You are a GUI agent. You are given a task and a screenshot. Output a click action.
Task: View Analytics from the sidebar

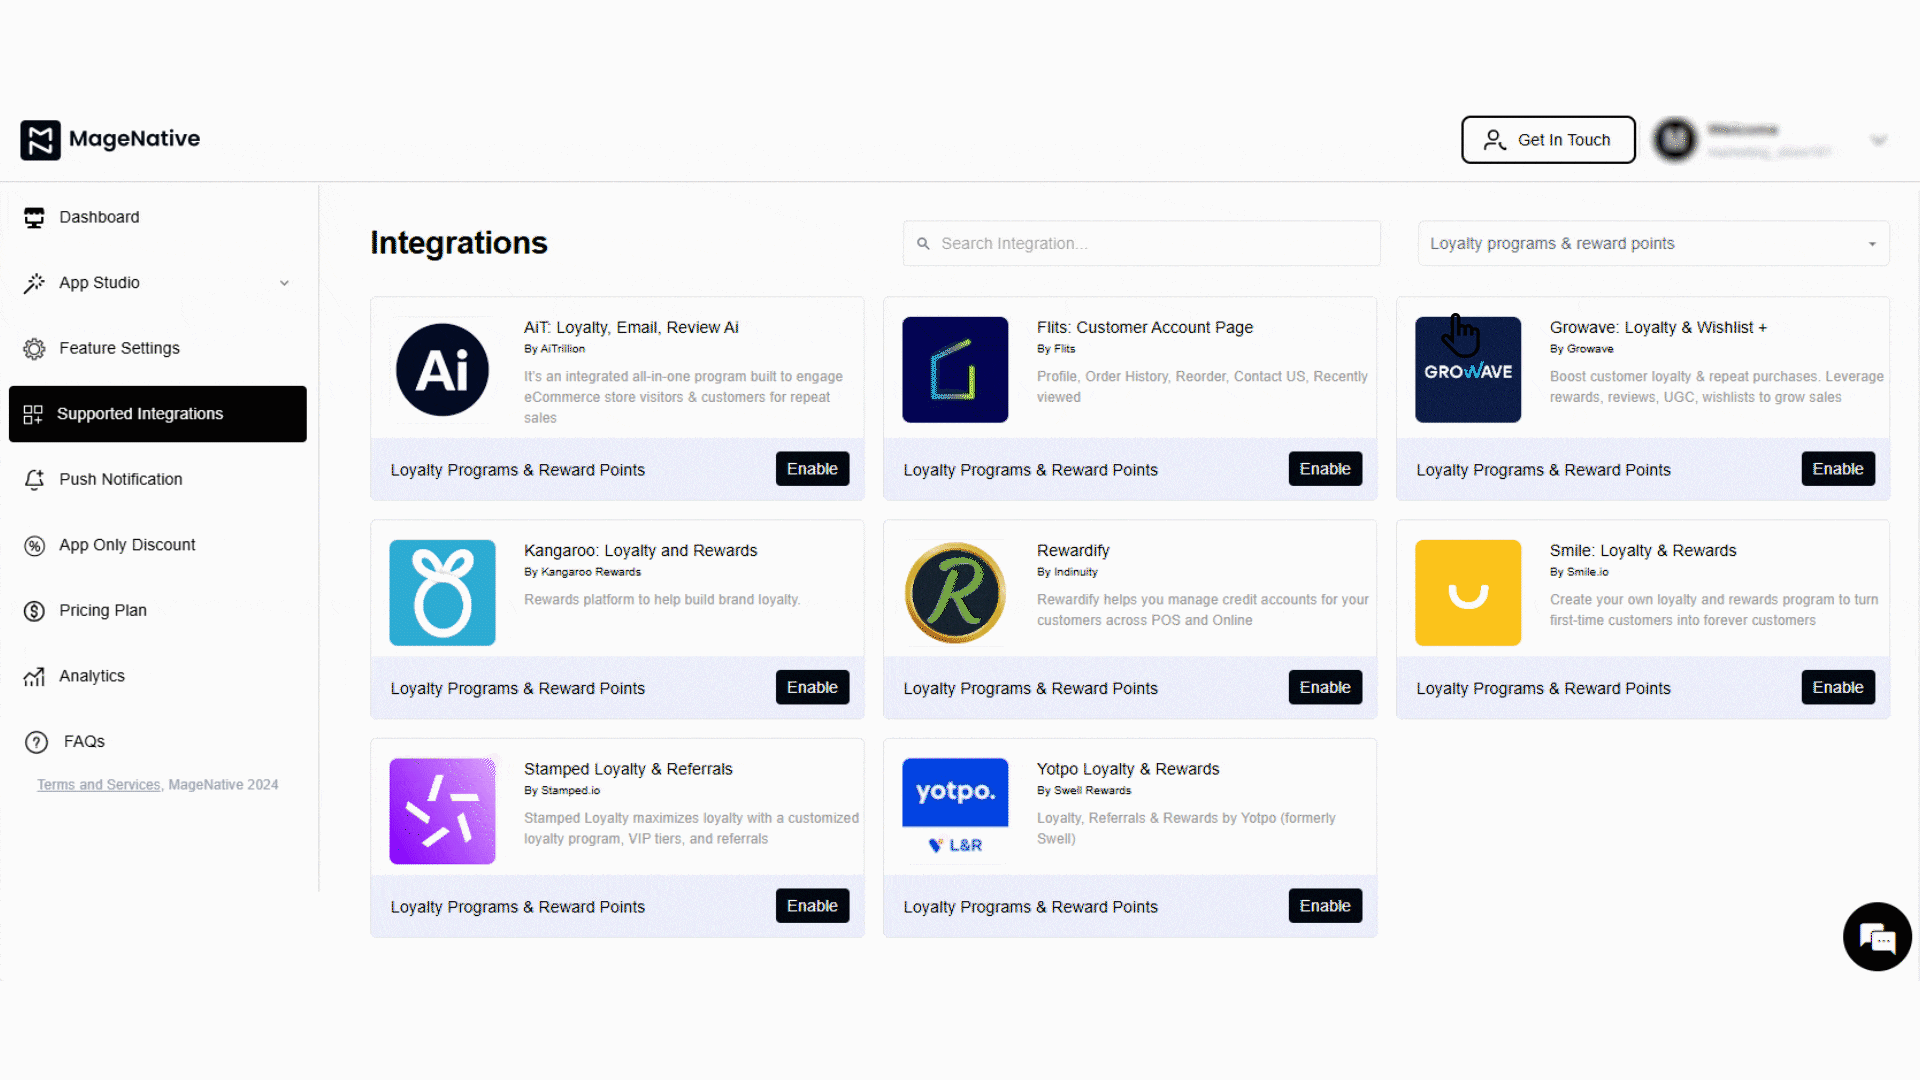coord(91,676)
